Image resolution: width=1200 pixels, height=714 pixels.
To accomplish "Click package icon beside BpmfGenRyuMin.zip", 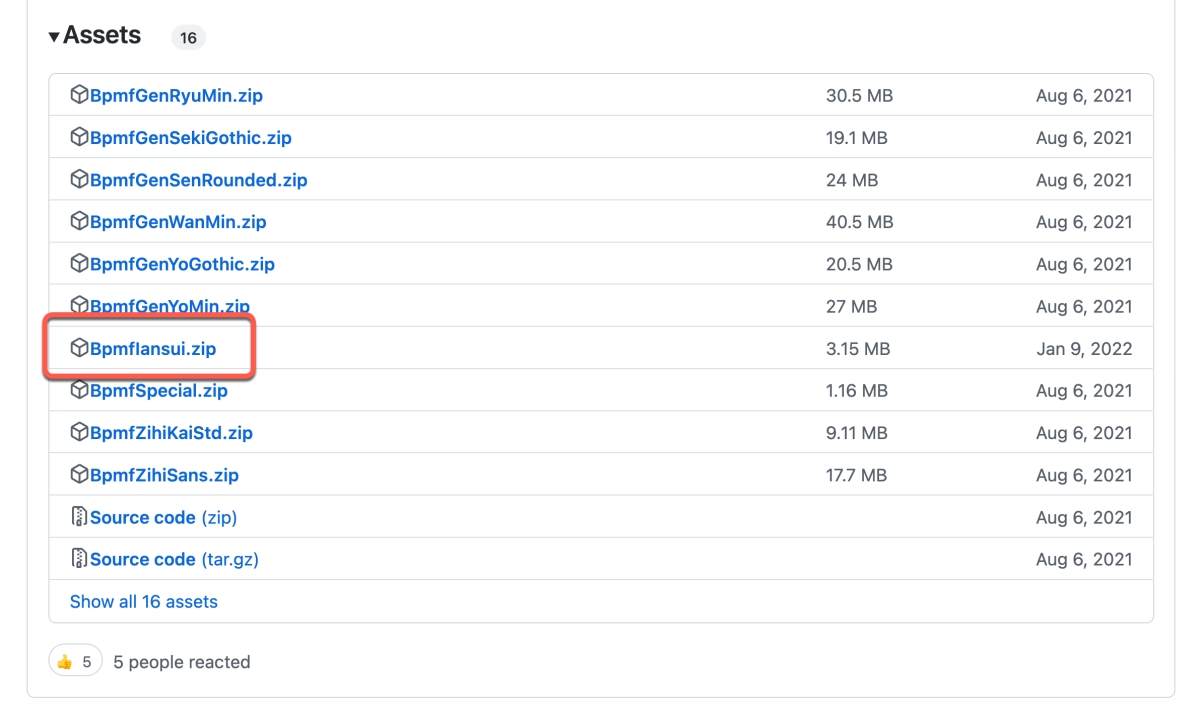I will (79, 96).
